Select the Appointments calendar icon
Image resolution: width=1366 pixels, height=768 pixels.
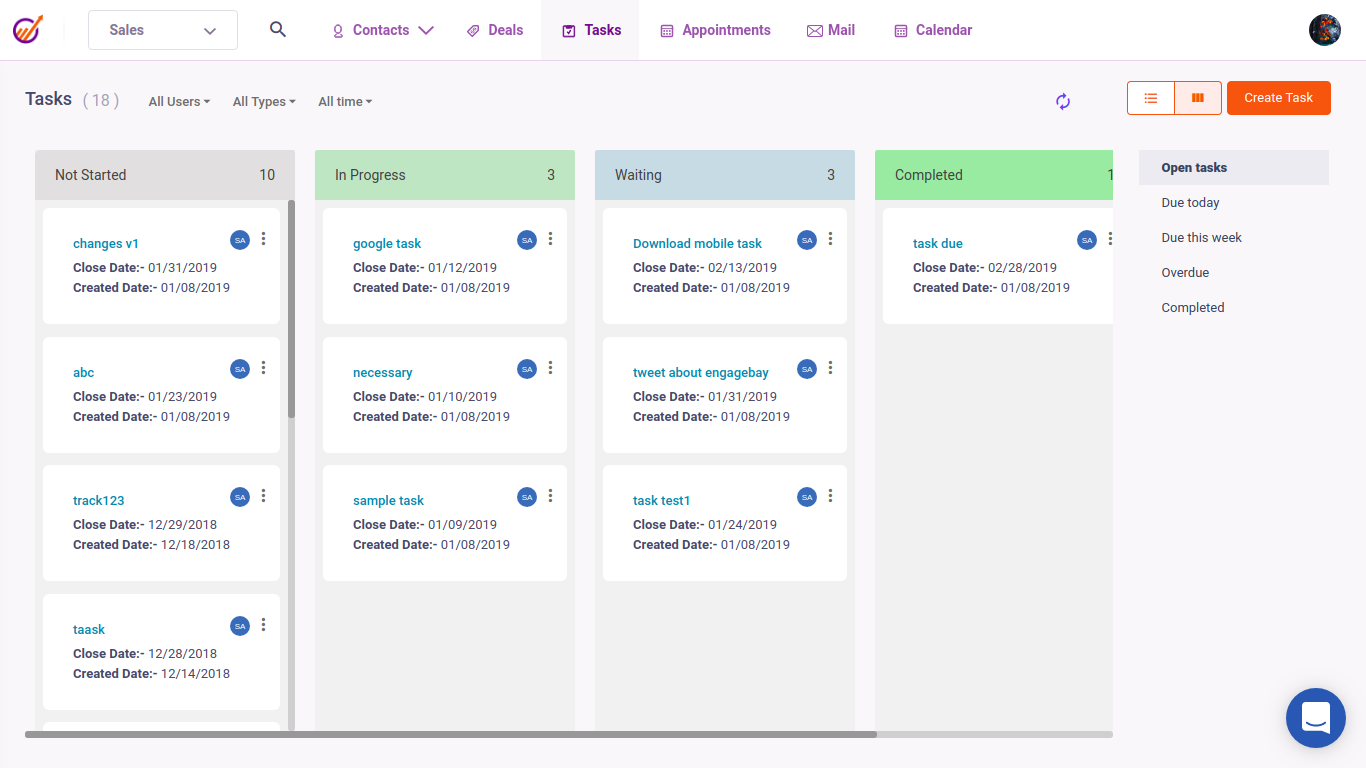click(x=665, y=30)
